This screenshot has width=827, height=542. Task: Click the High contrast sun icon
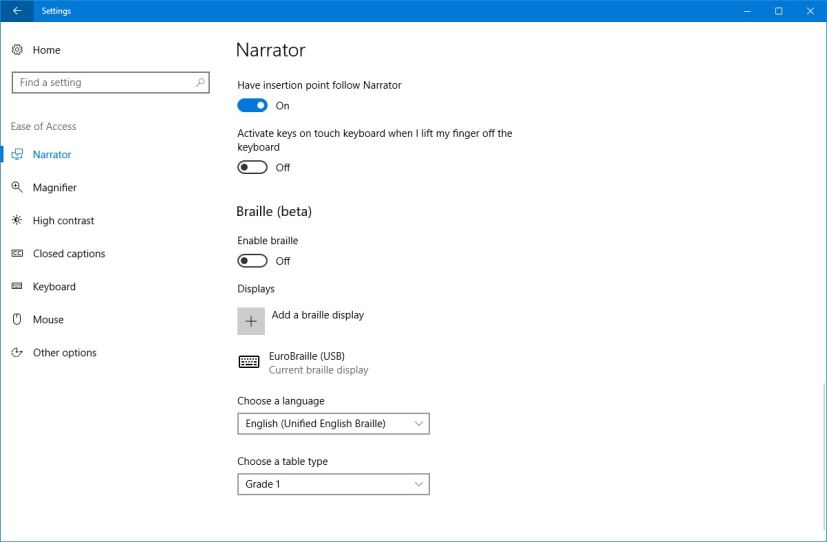point(17,220)
